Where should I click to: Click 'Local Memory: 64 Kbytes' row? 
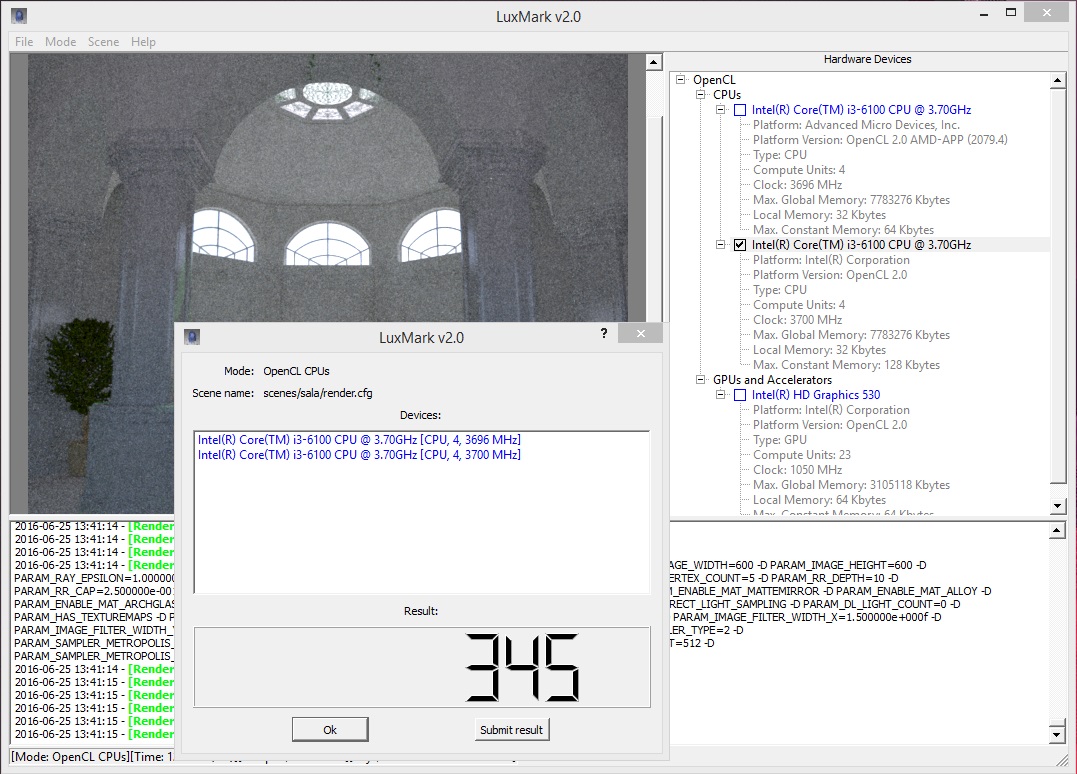pos(819,500)
